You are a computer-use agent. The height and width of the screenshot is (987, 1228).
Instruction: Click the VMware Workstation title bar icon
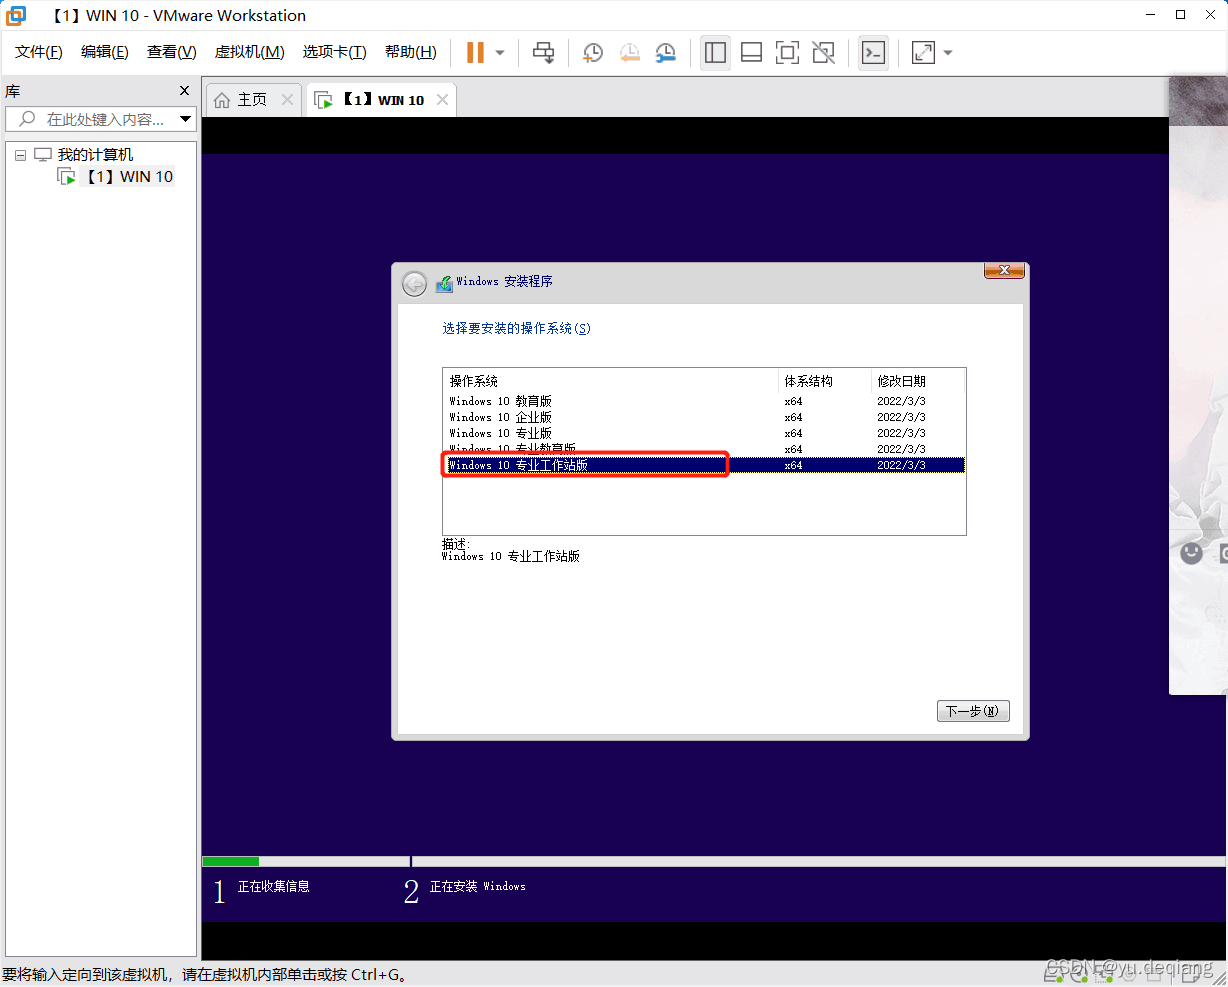(16, 15)
